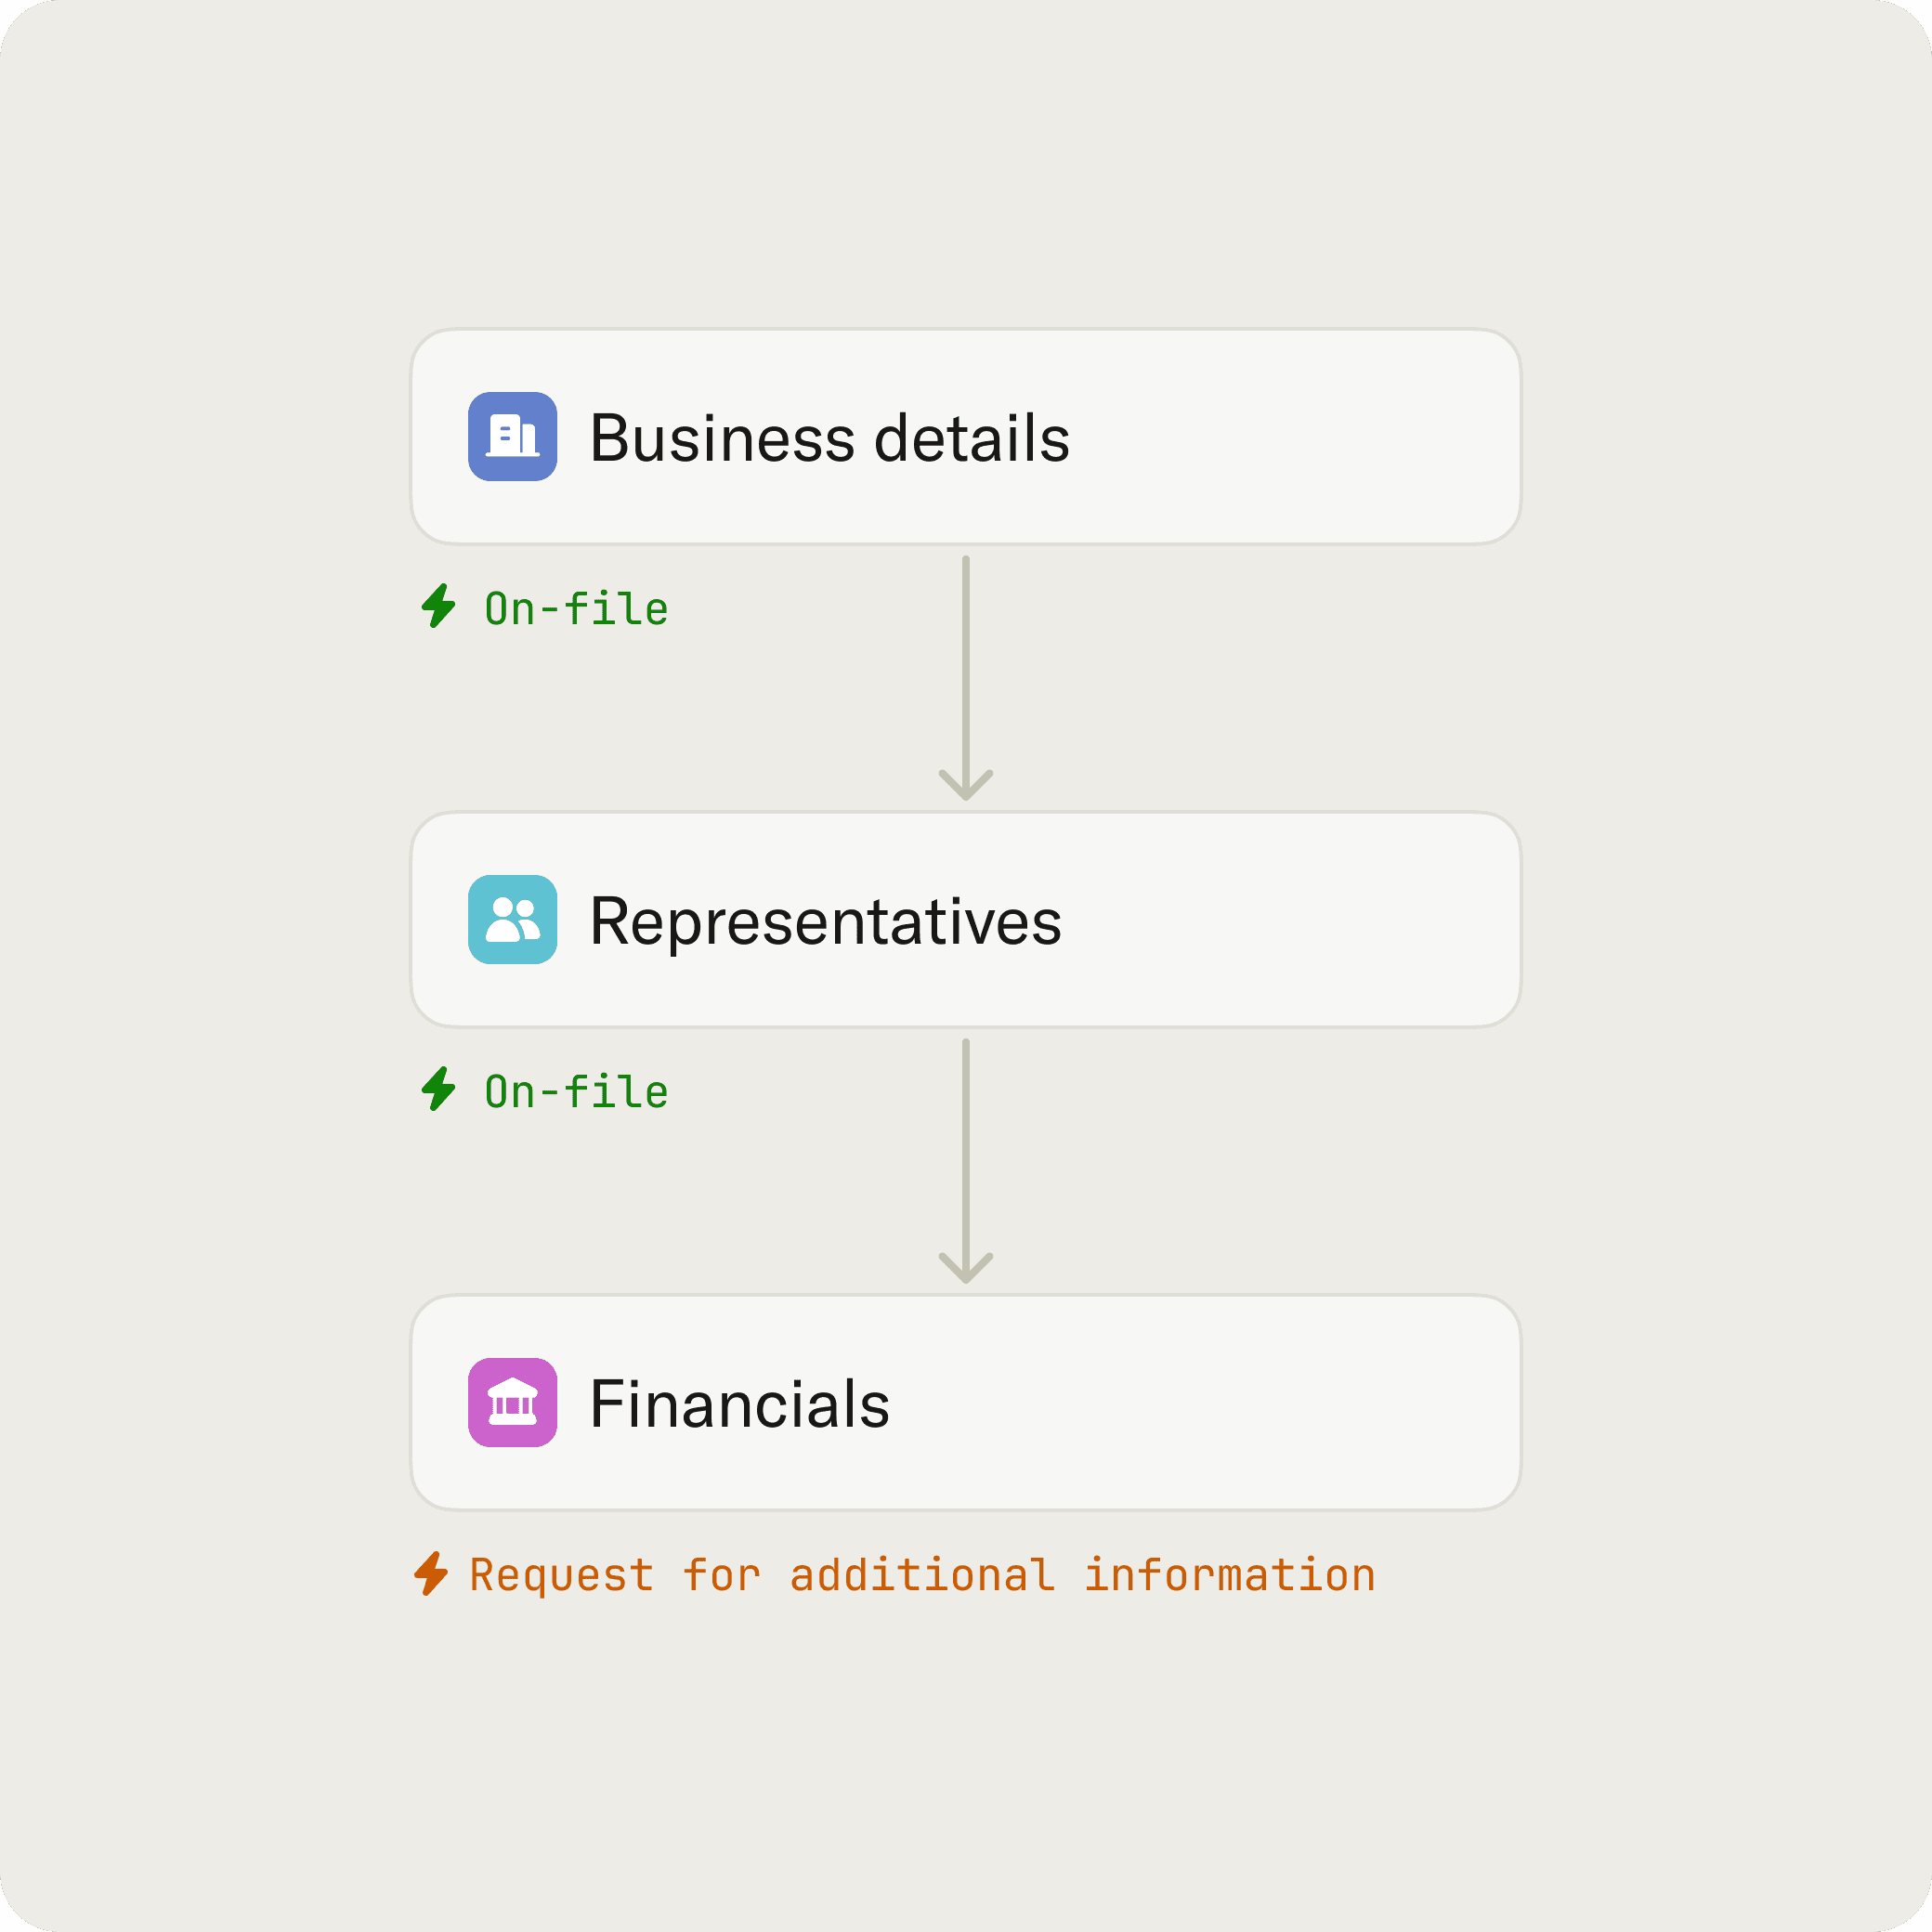The height and width of the screenshot is (1932, 1932).
Task: Open the Financials step card
Action: pyautogui.click(x=966, y=1402)
